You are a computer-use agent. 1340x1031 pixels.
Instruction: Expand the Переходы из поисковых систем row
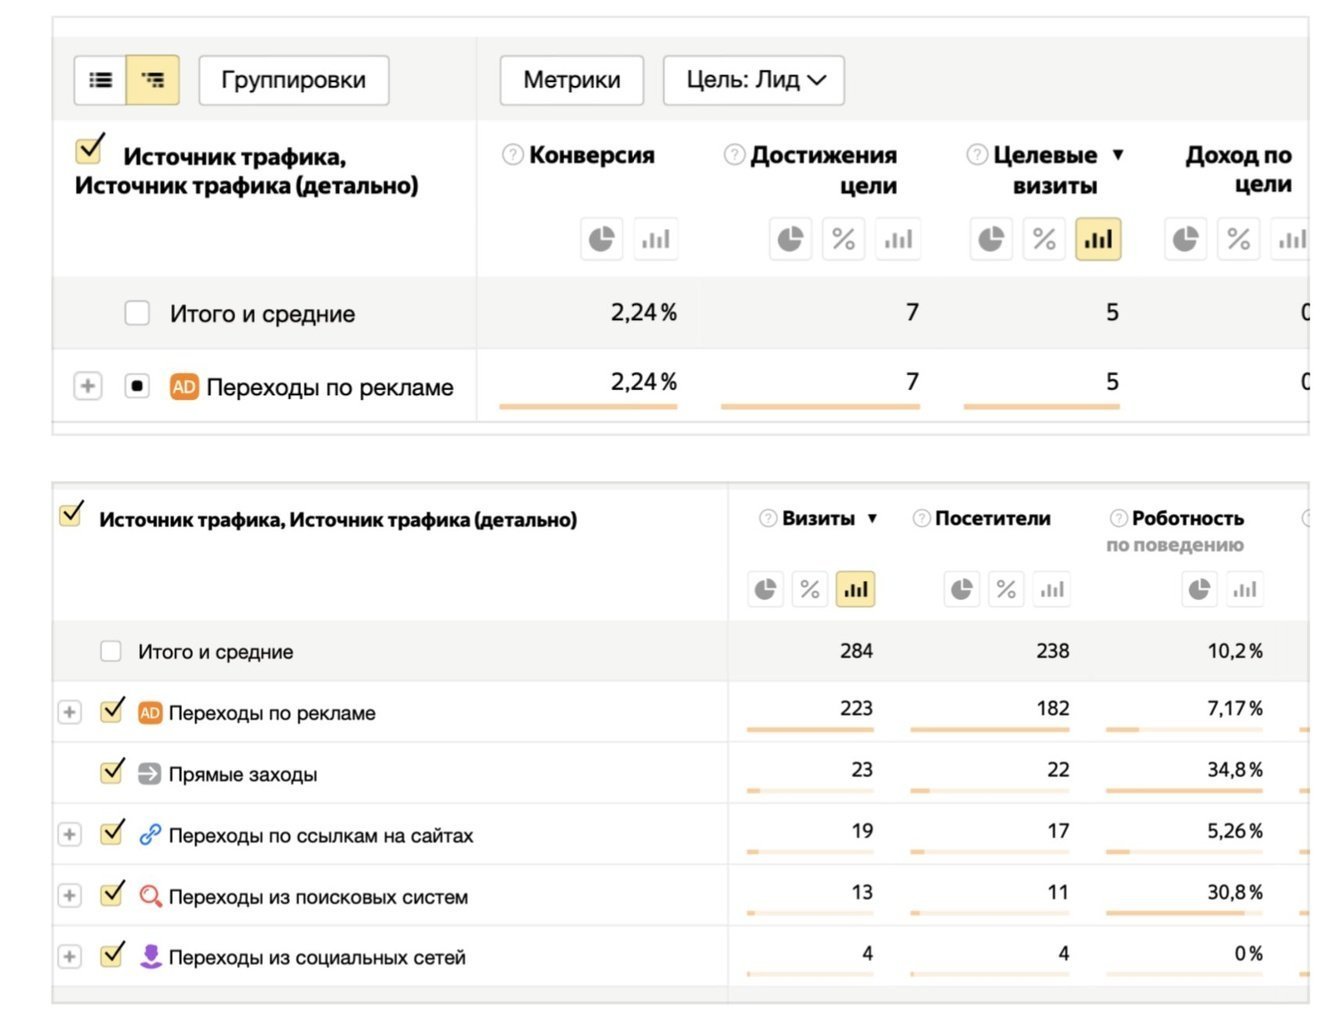[69, 896]
